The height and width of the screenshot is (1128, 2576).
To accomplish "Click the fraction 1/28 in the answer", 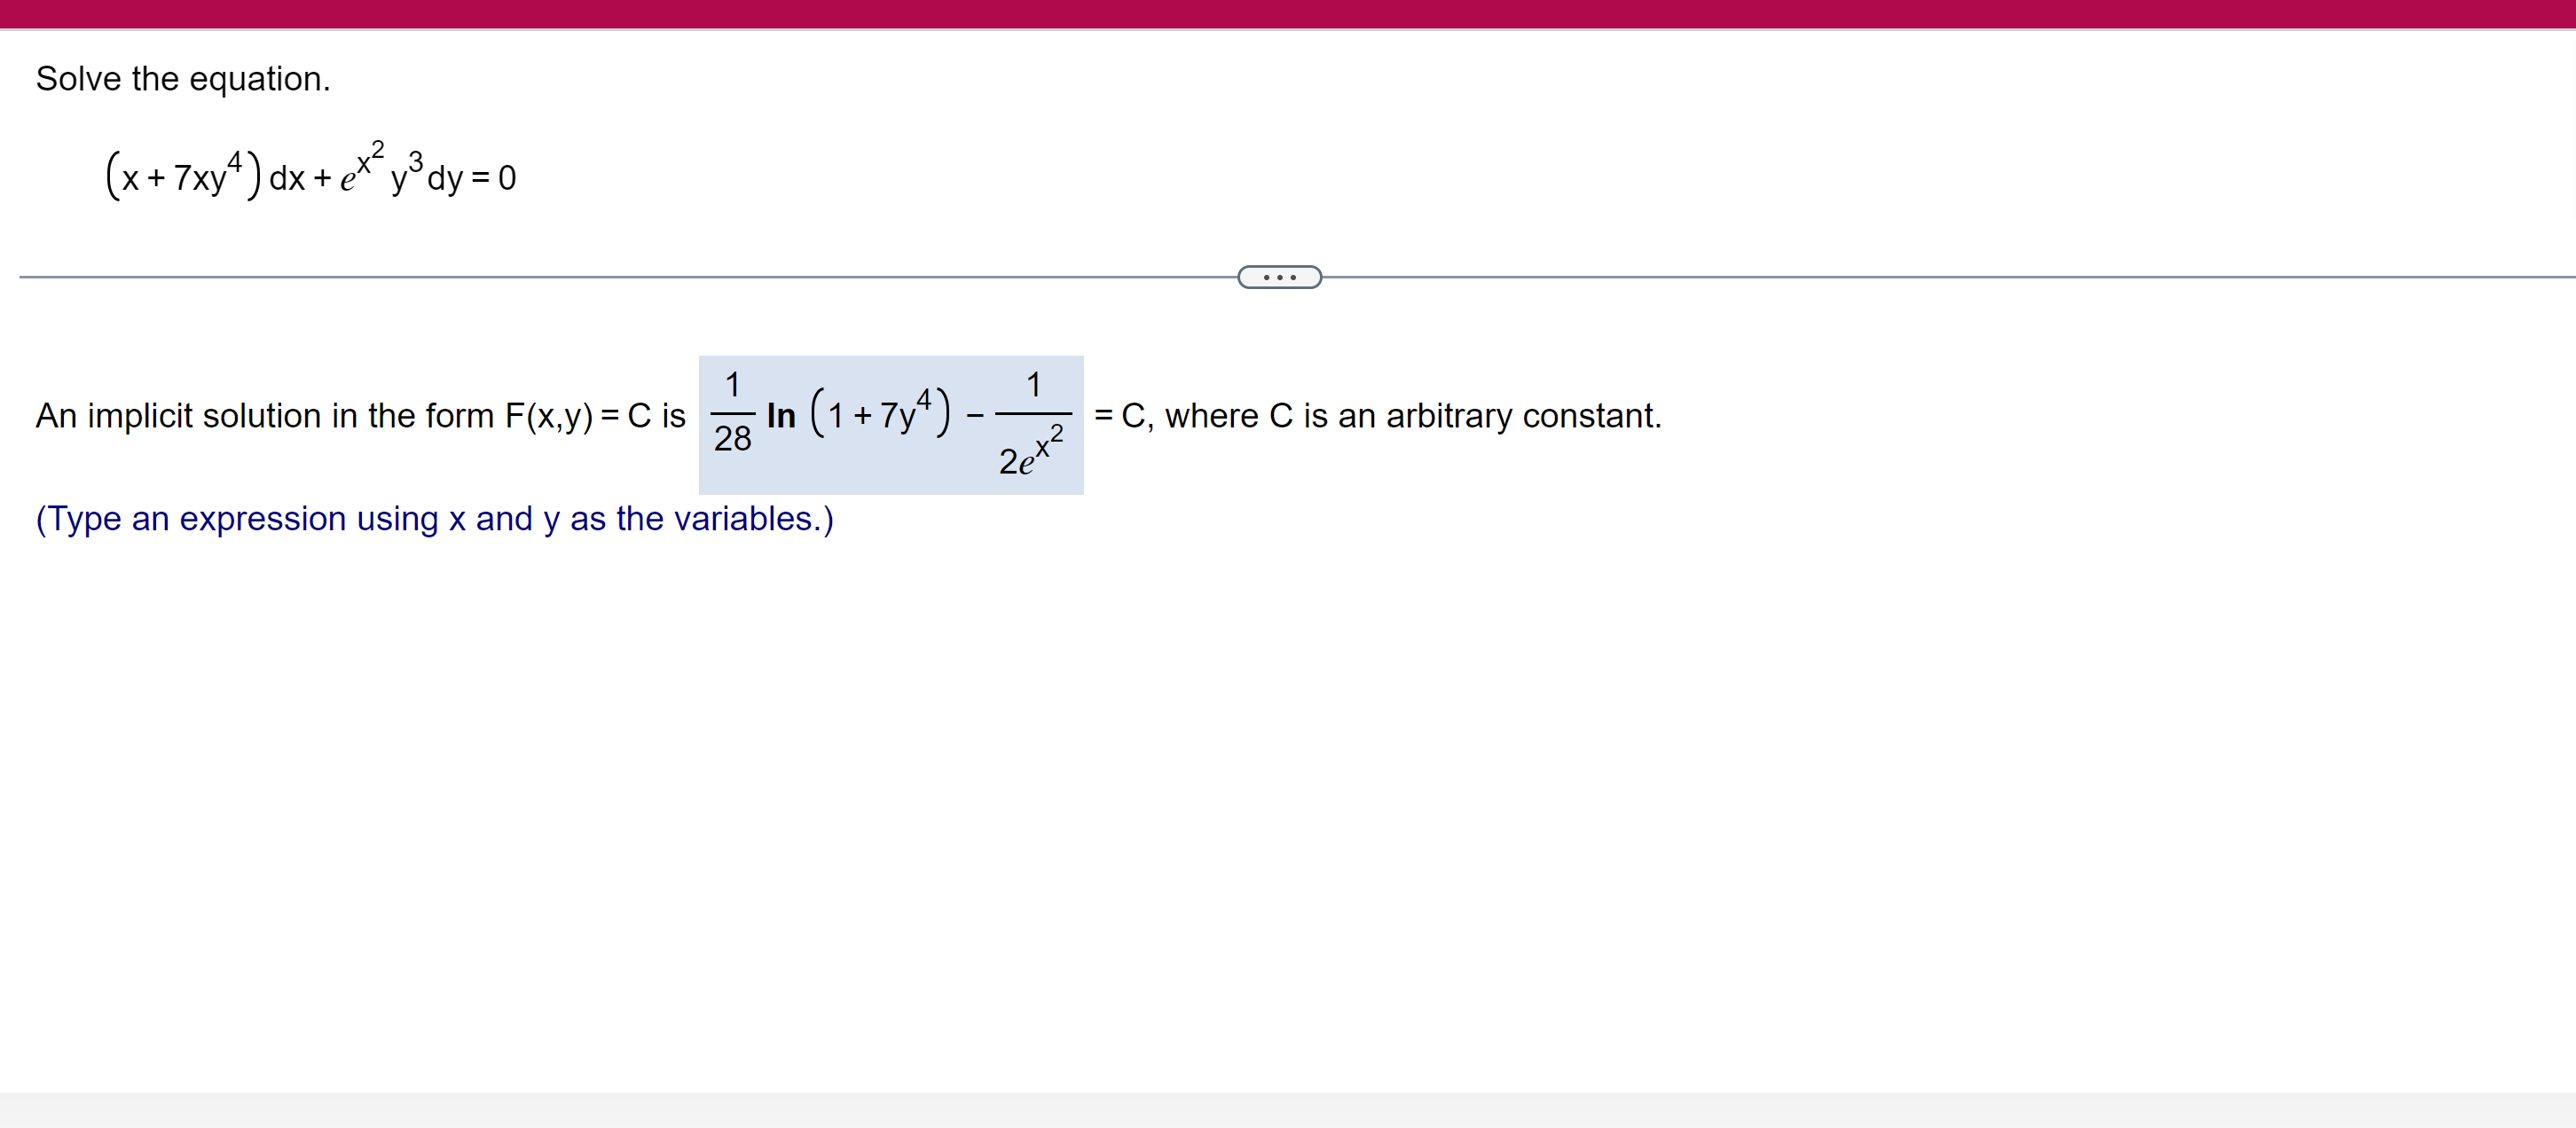I will 733,415.
